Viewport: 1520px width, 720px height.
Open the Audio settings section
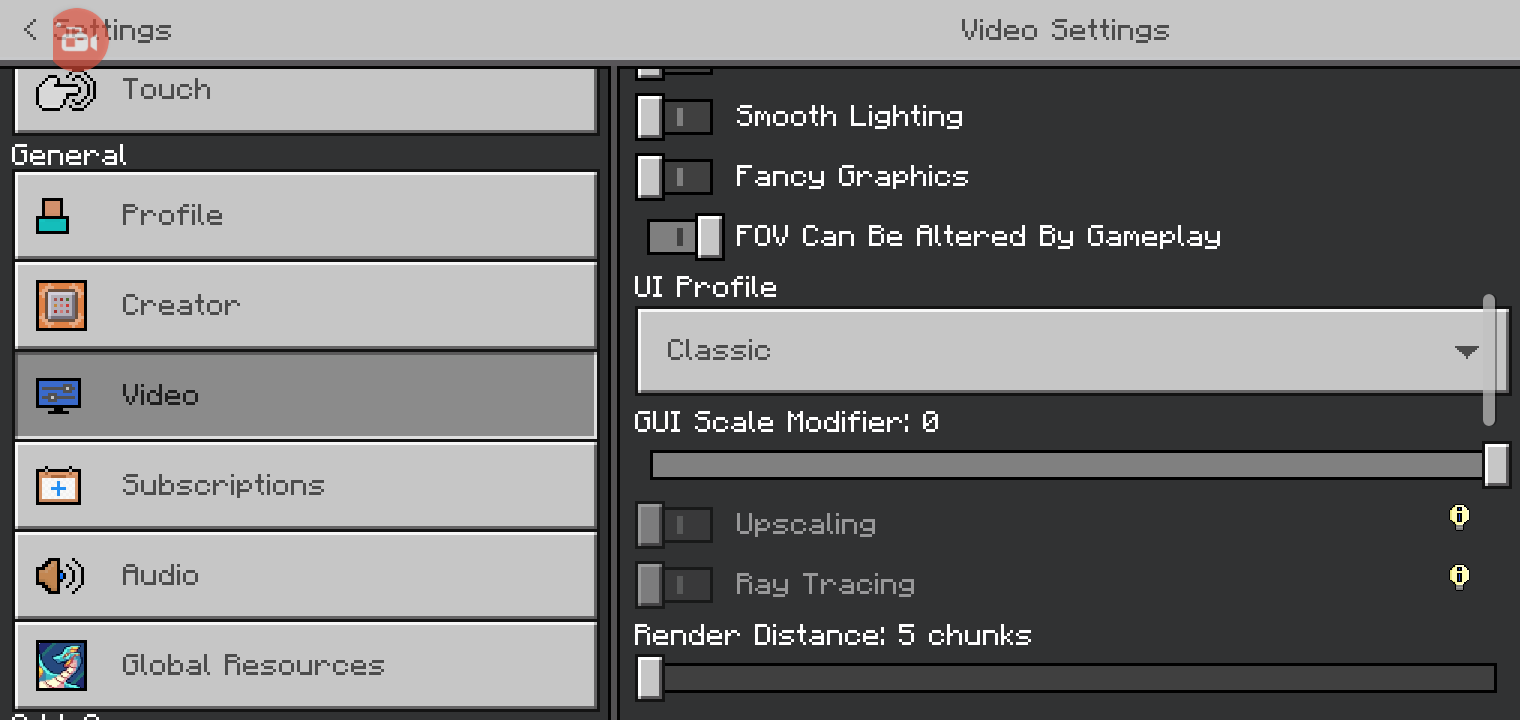305,575
